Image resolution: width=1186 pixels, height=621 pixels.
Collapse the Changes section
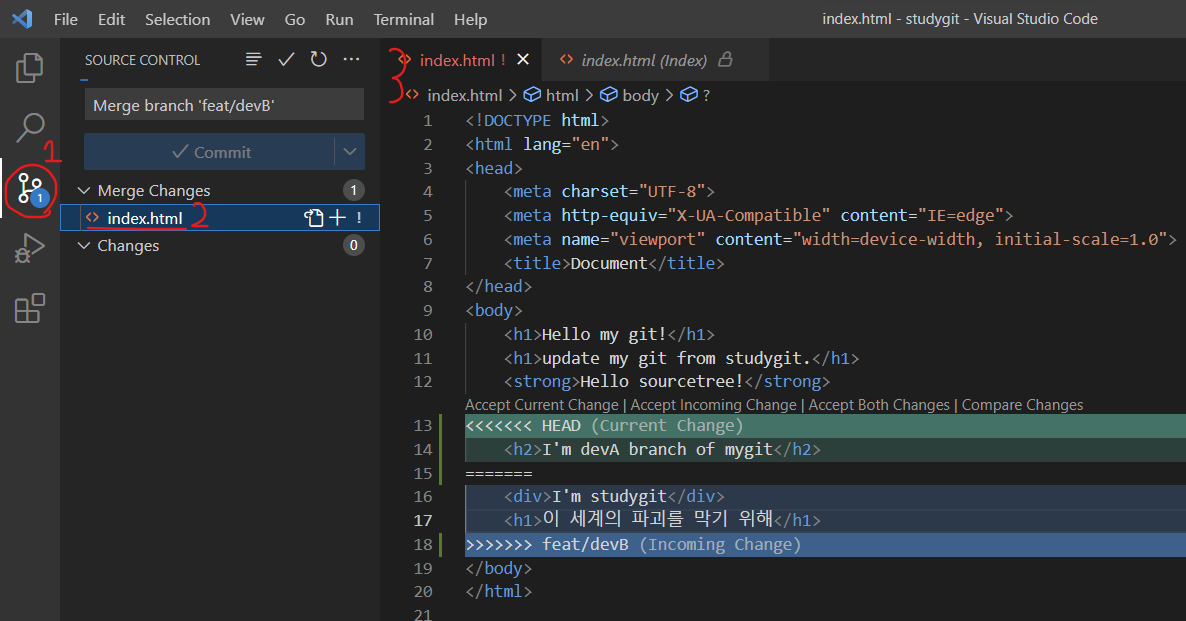(x=84, y=246)
